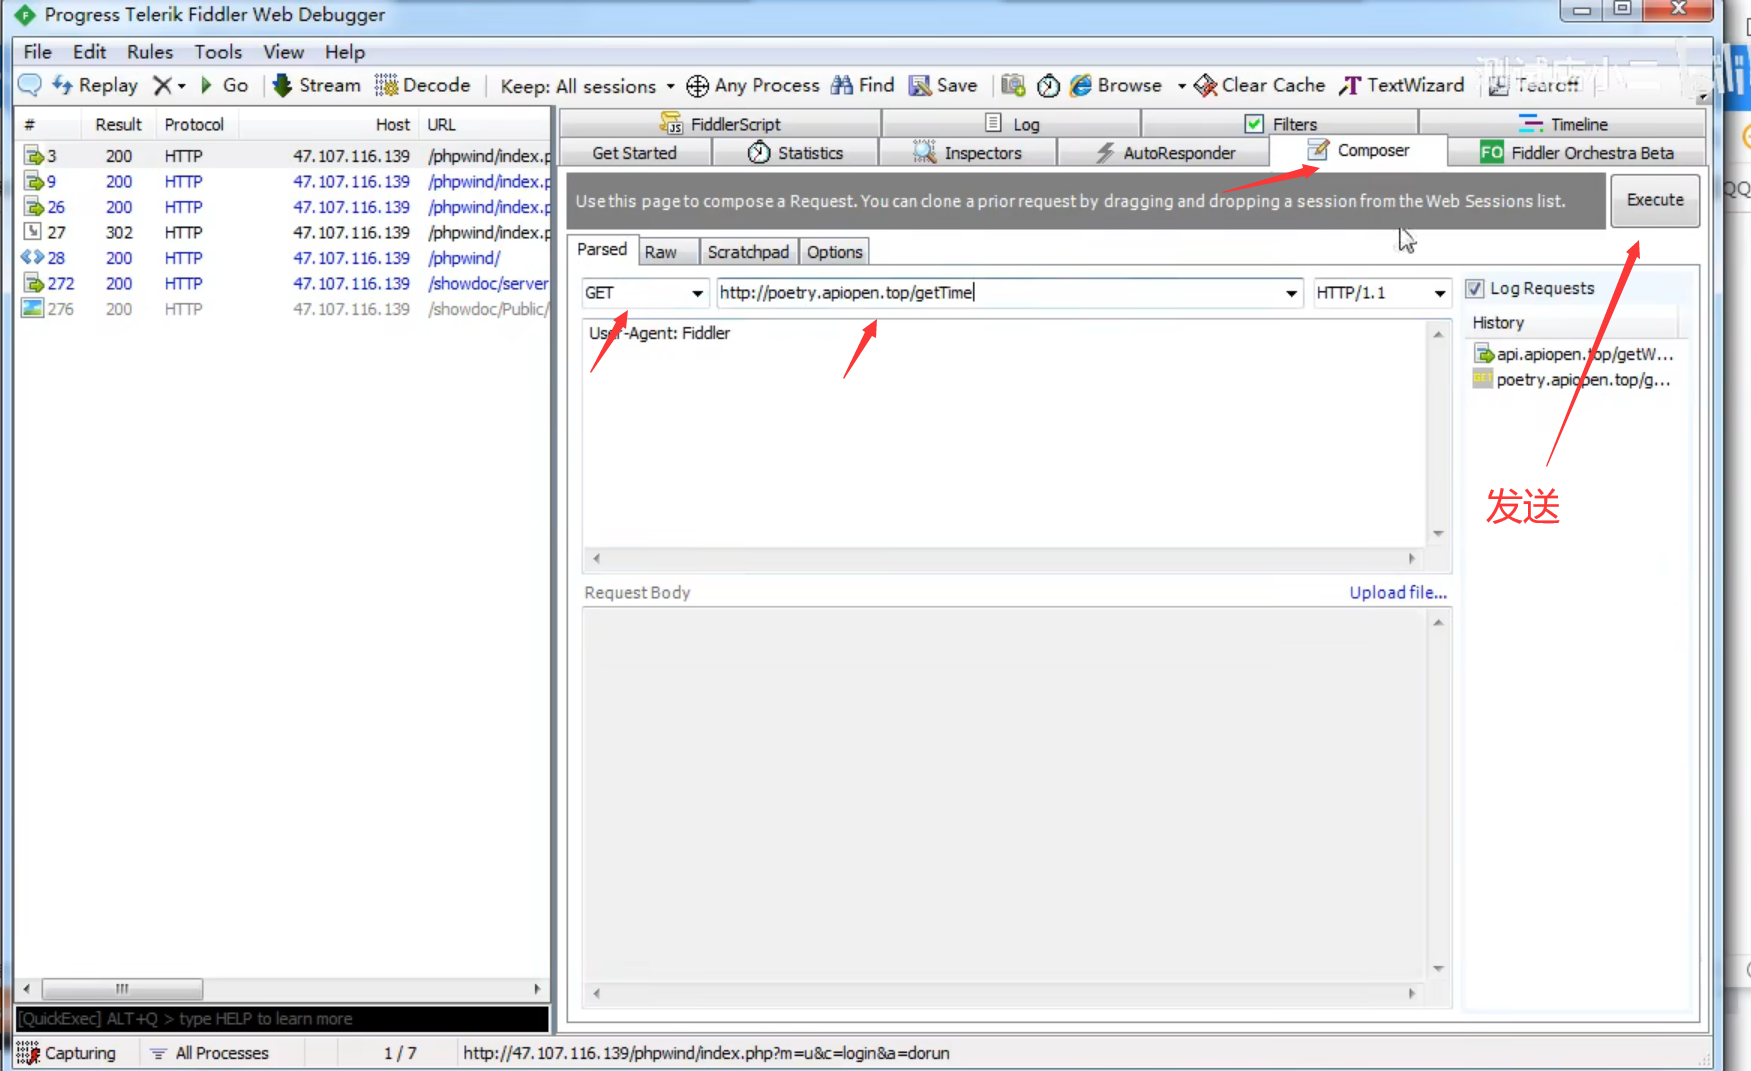Select the Scratchpad composer sub-tab
Viewport: 1751px width, 1071px height.
pyautogui.click(x=748, y=252)
